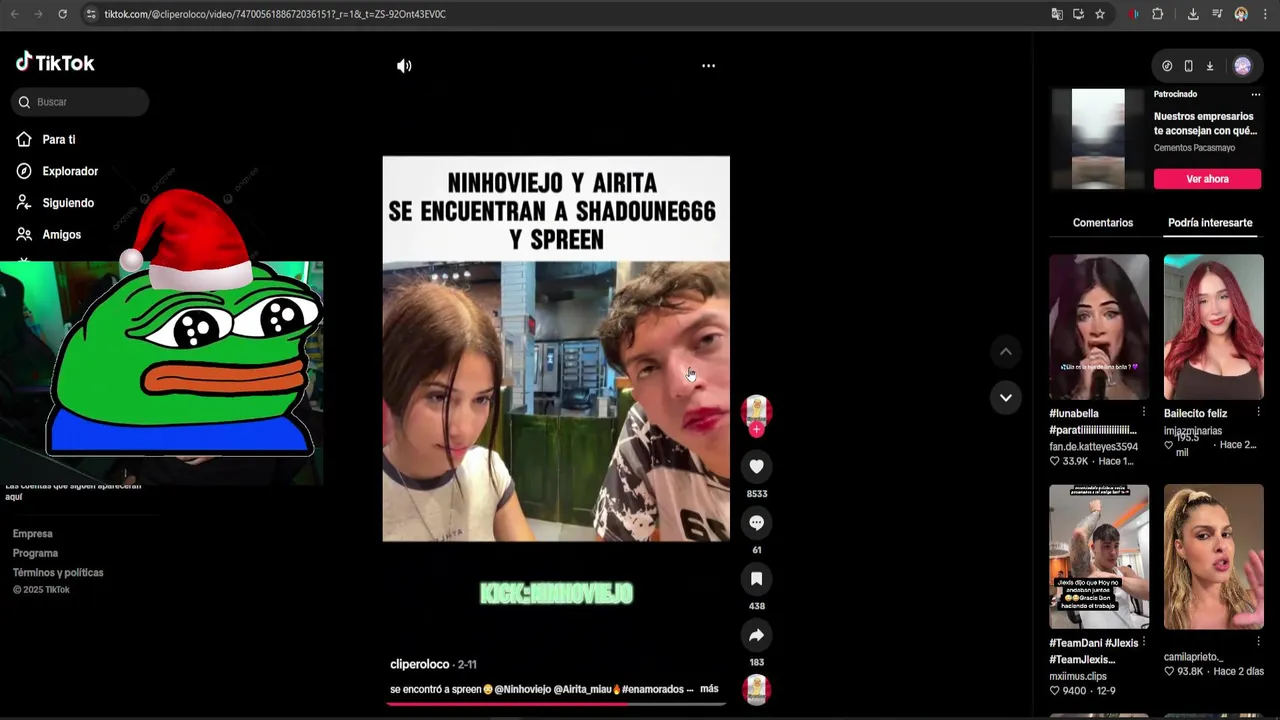The height and width of the screenshot is (720, 1280).
Task: Open options dots for #lunabella video
Action: click(1144, 412)
